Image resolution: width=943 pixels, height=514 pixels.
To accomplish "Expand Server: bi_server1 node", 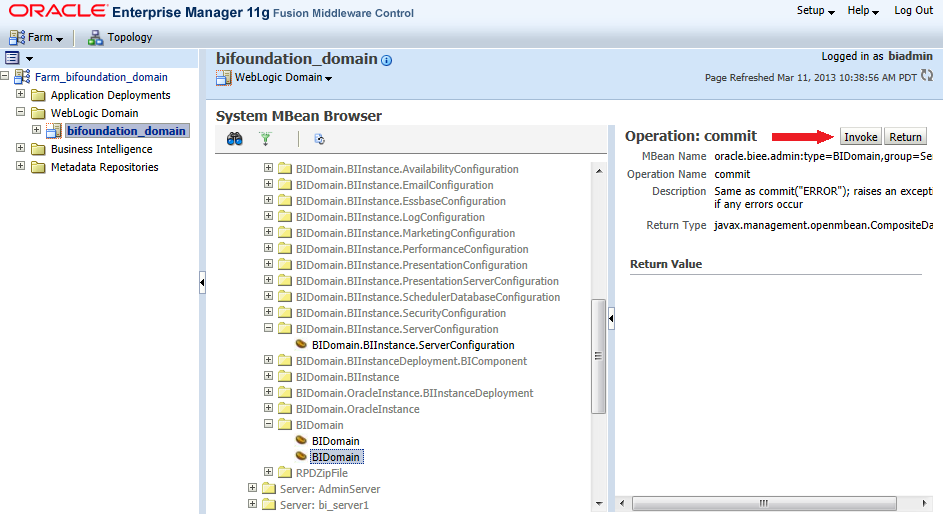I will 253,504.
